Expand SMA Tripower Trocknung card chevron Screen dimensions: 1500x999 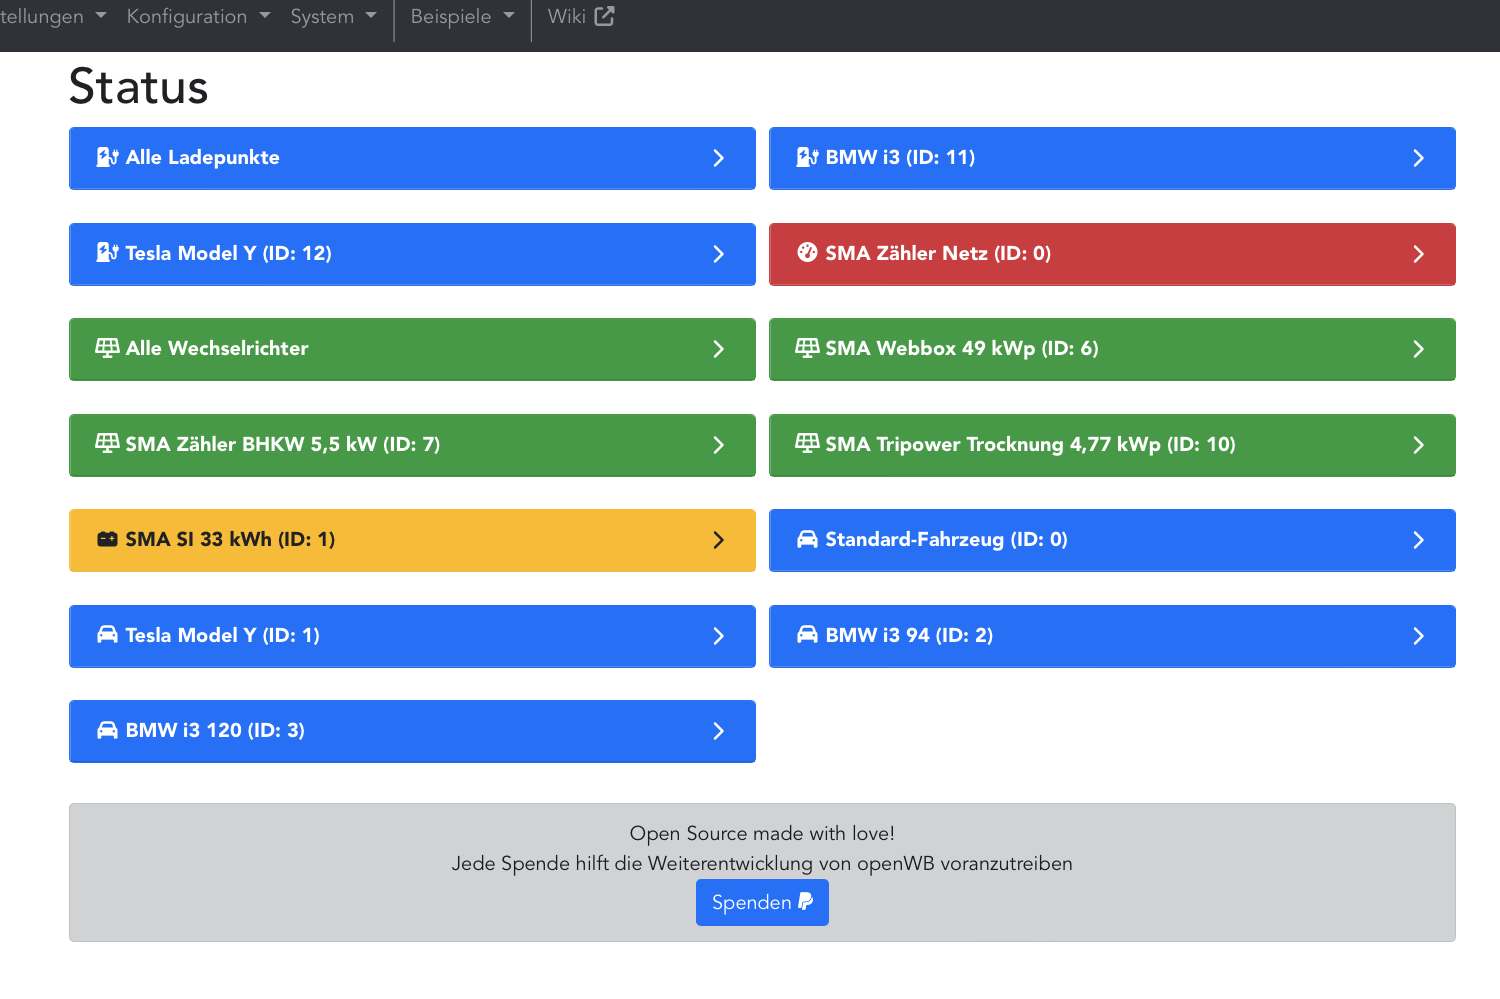pos(1418,445)
